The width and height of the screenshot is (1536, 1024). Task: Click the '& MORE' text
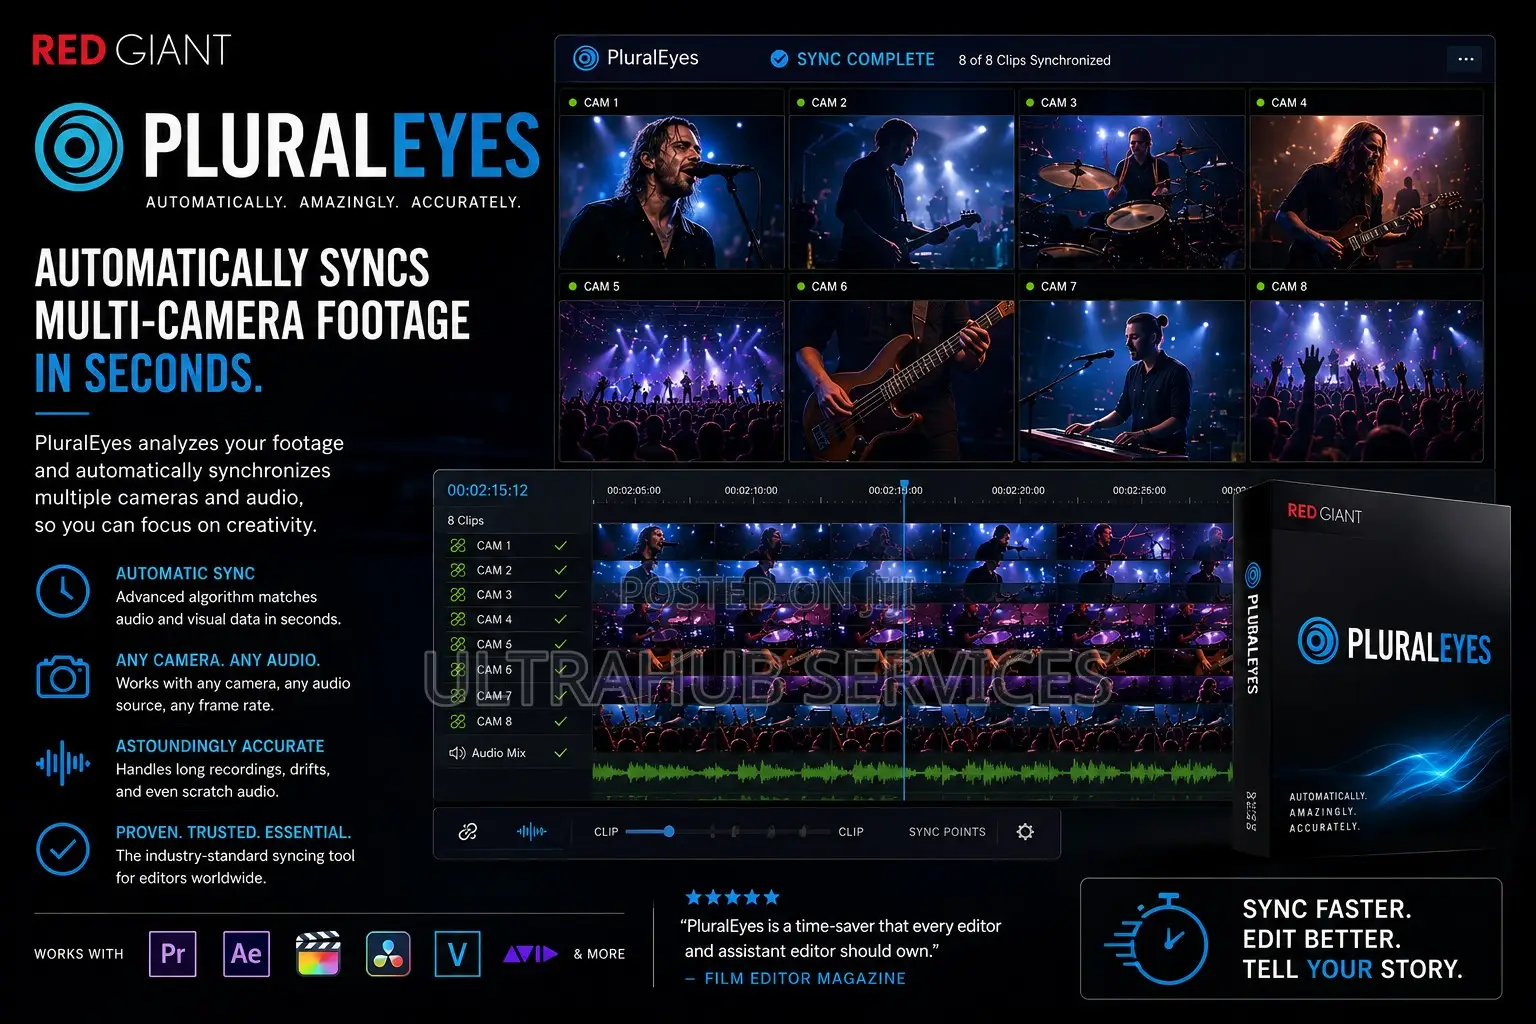point(599,954)
